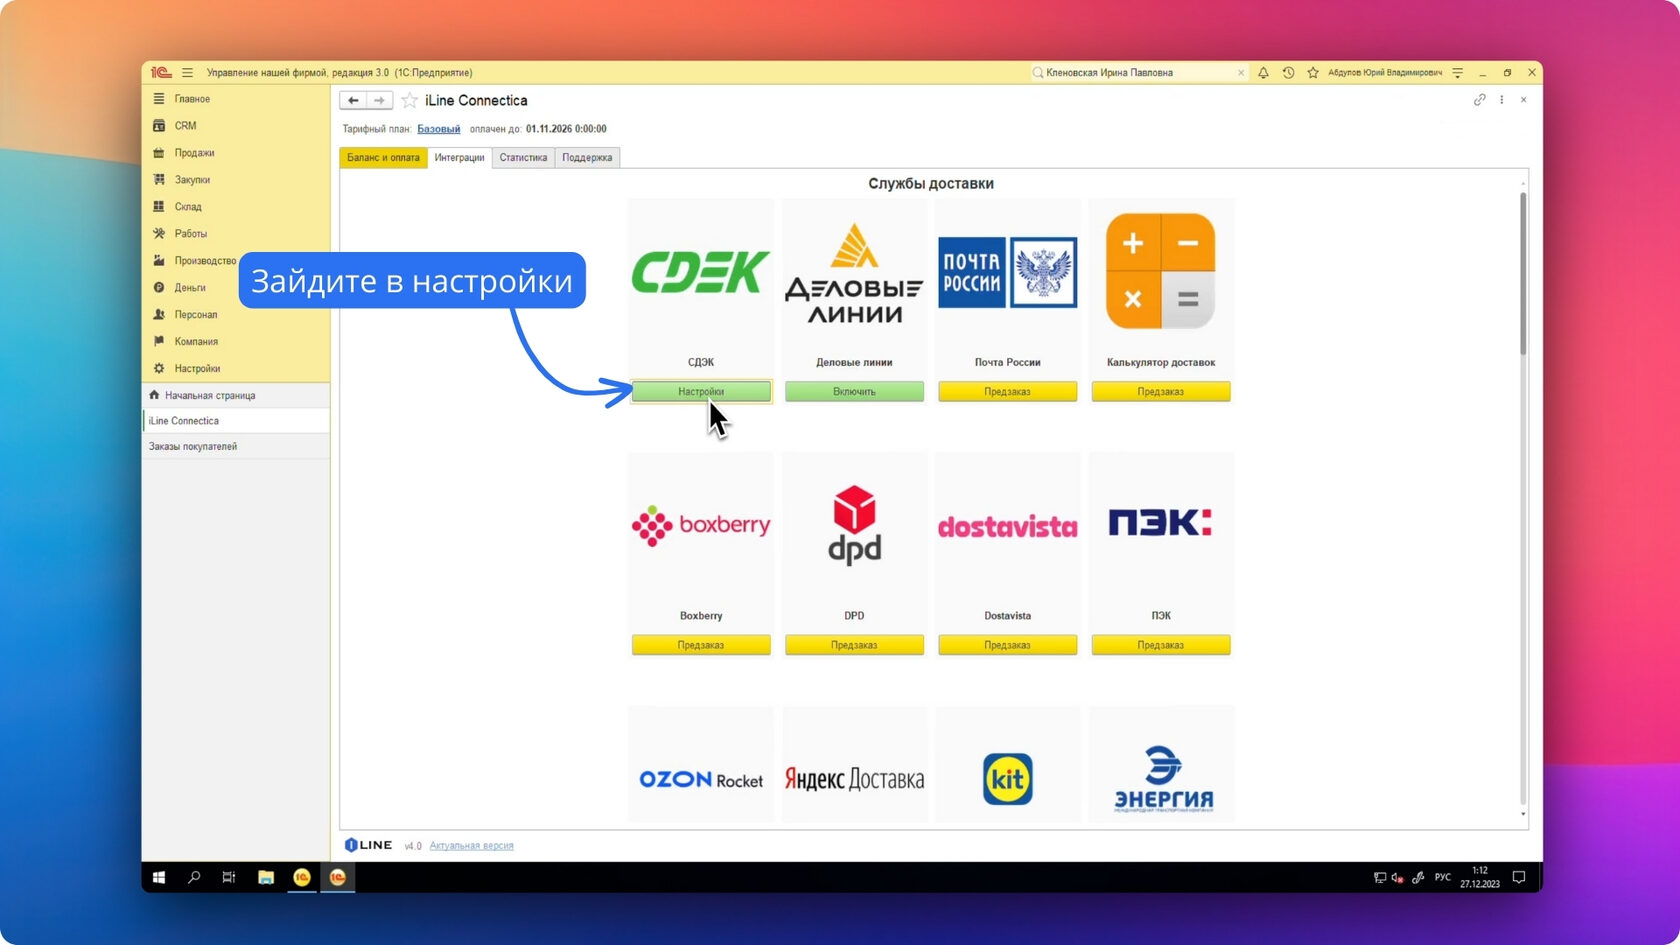Viewport: 1680px width, 945px height.
Task: Open notifications bell icon
Action: (1263, 72)
